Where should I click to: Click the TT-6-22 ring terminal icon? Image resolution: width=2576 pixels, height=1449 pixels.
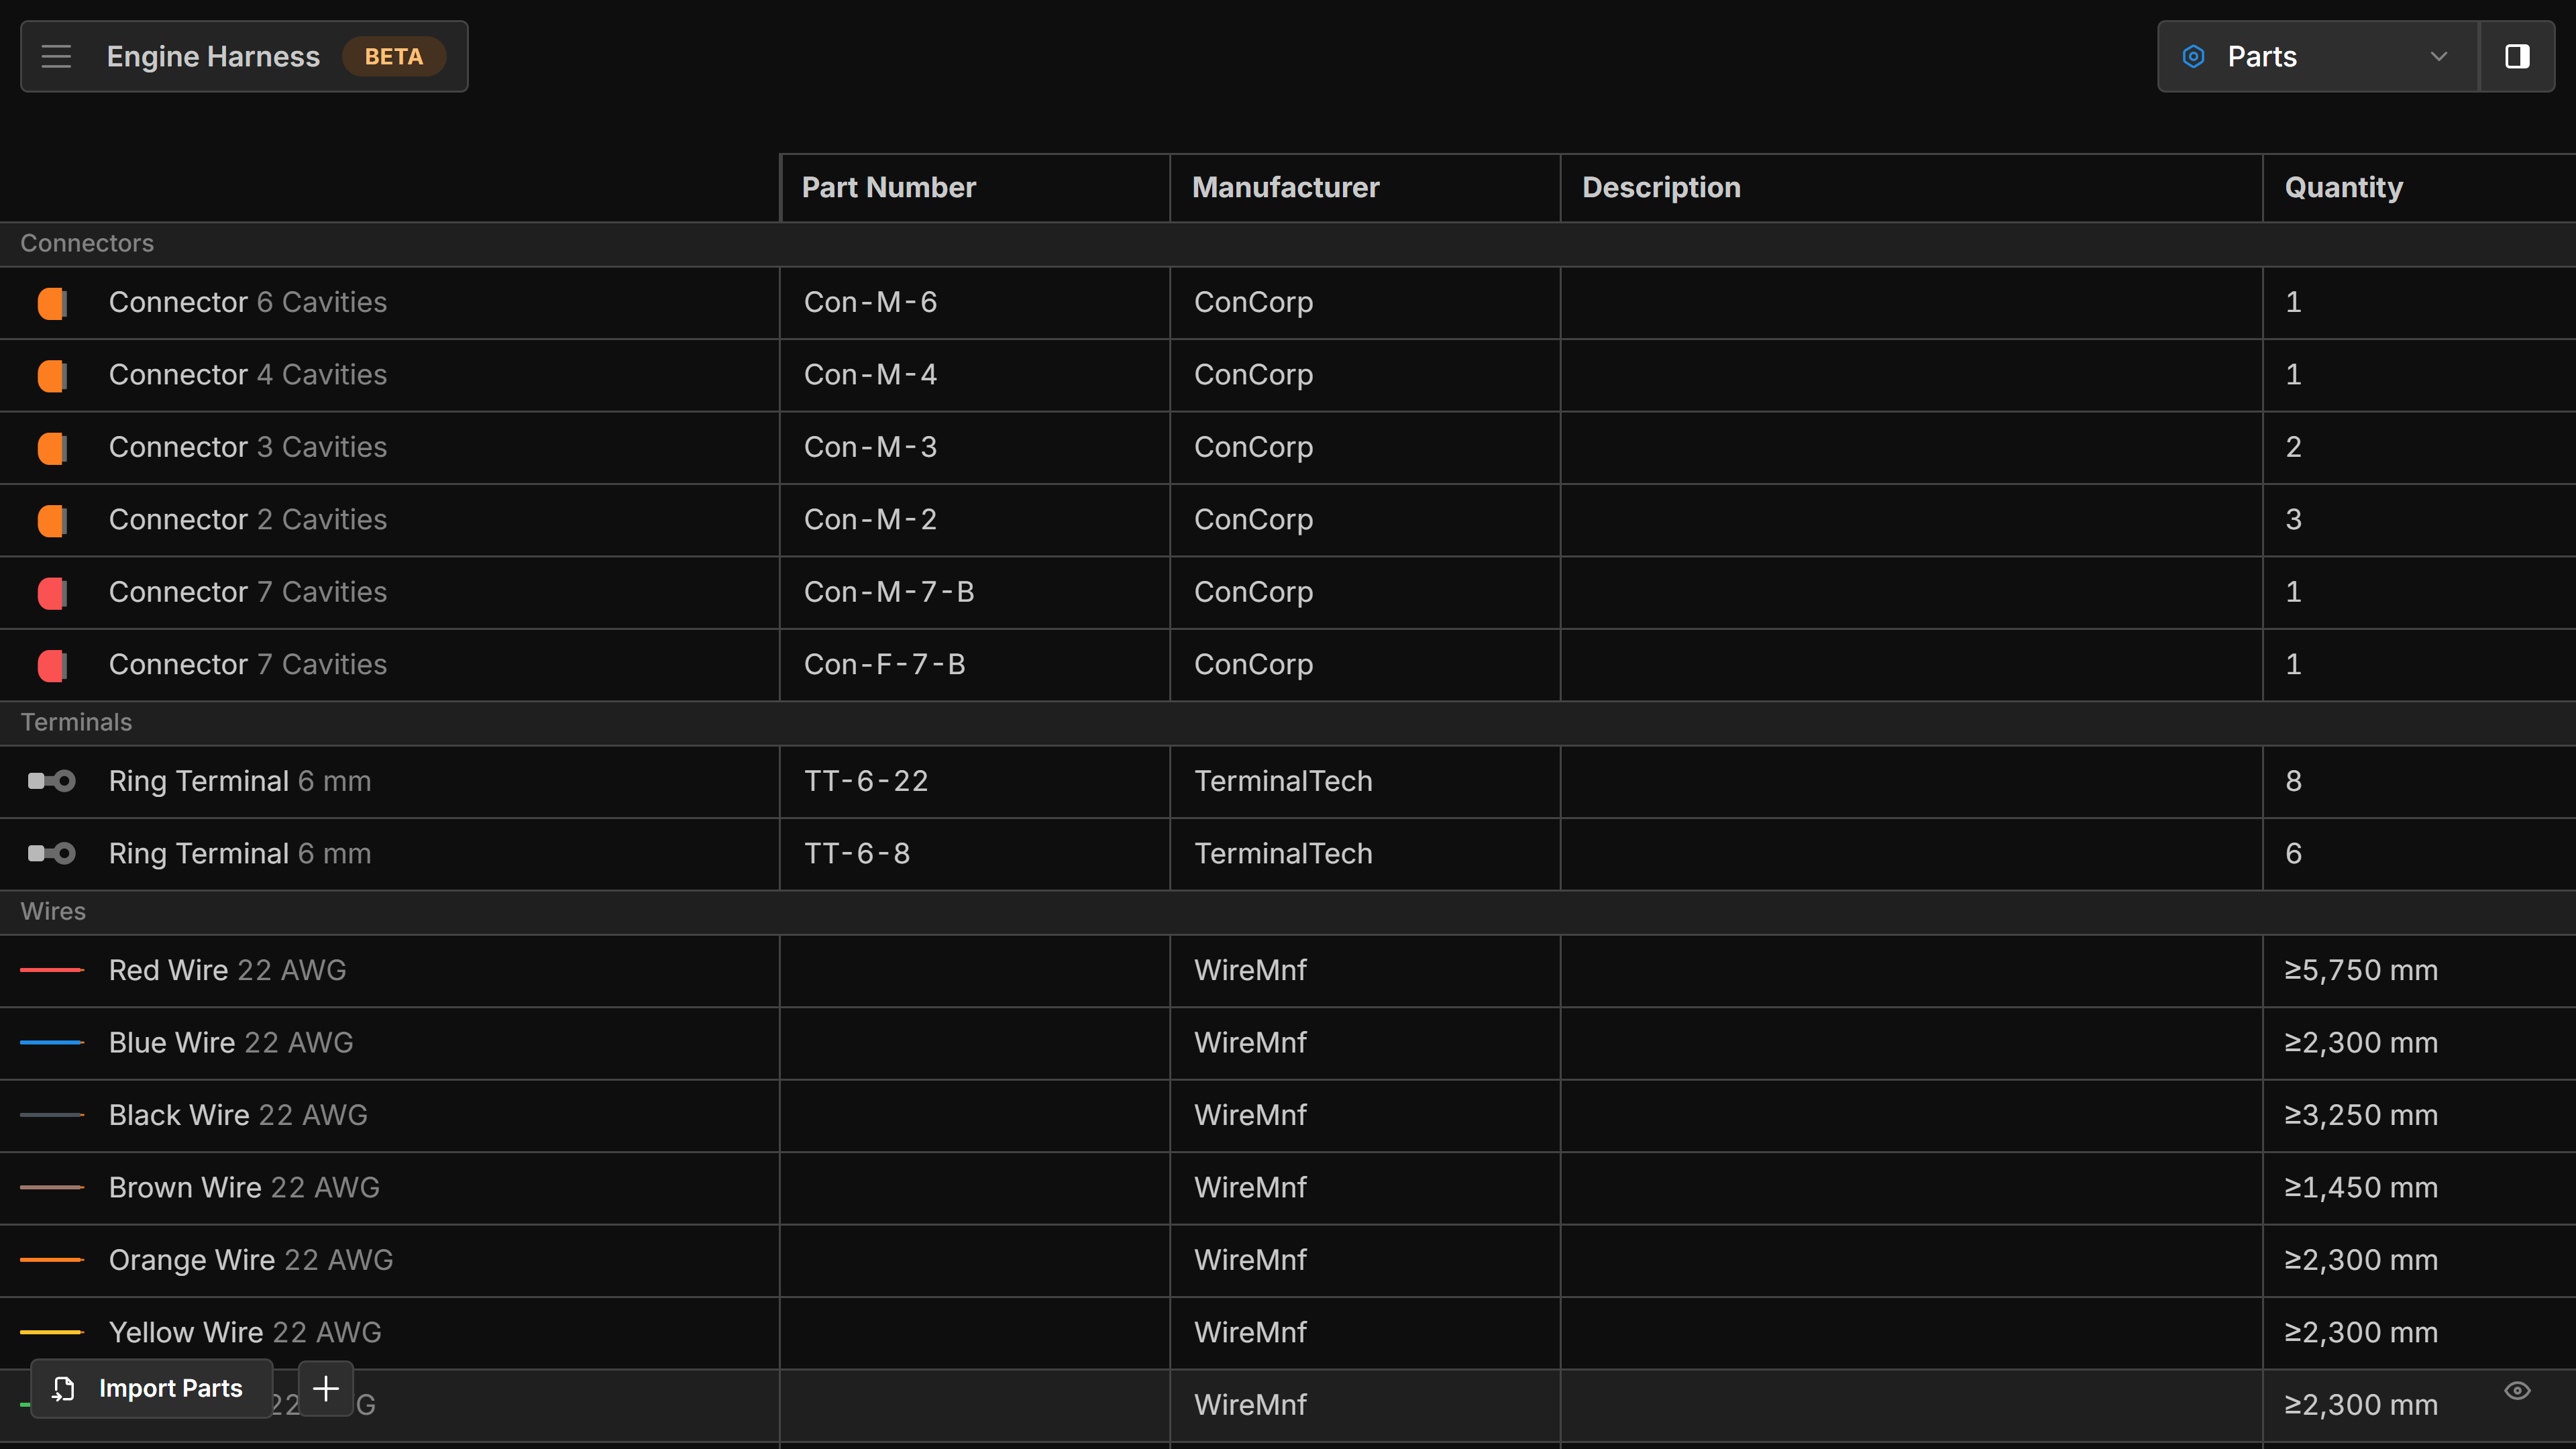(52, 781)
